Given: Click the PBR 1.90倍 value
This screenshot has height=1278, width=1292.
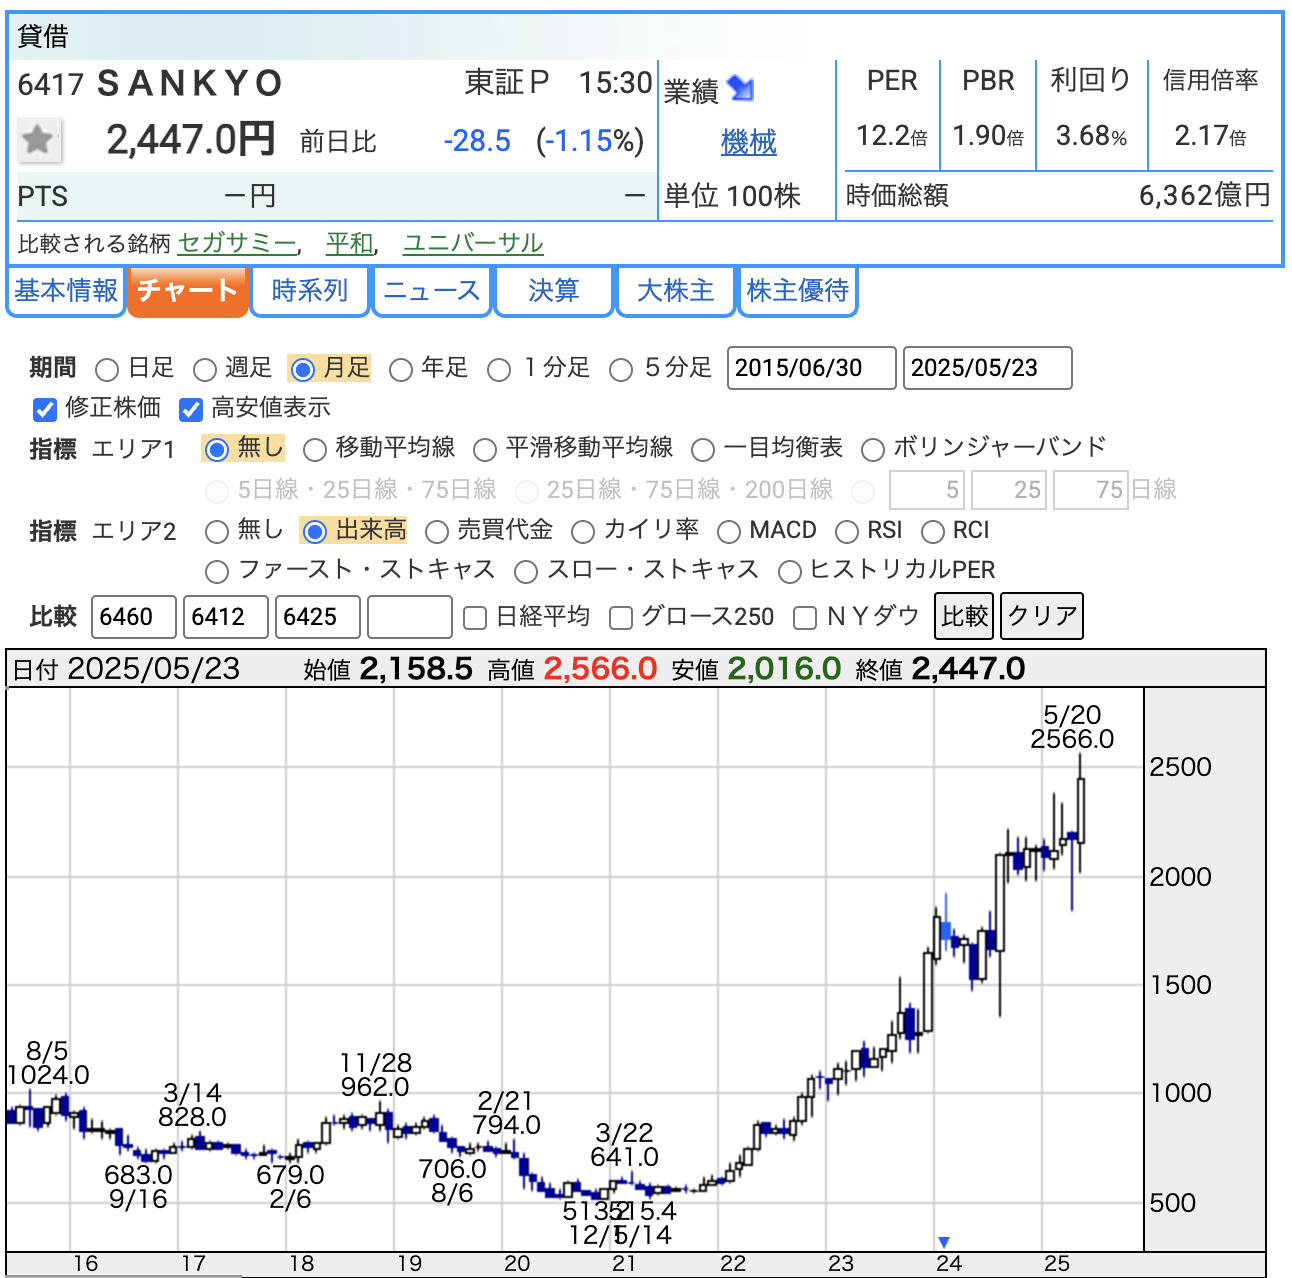Looking at the screenshot, I should tap(988, 136).
